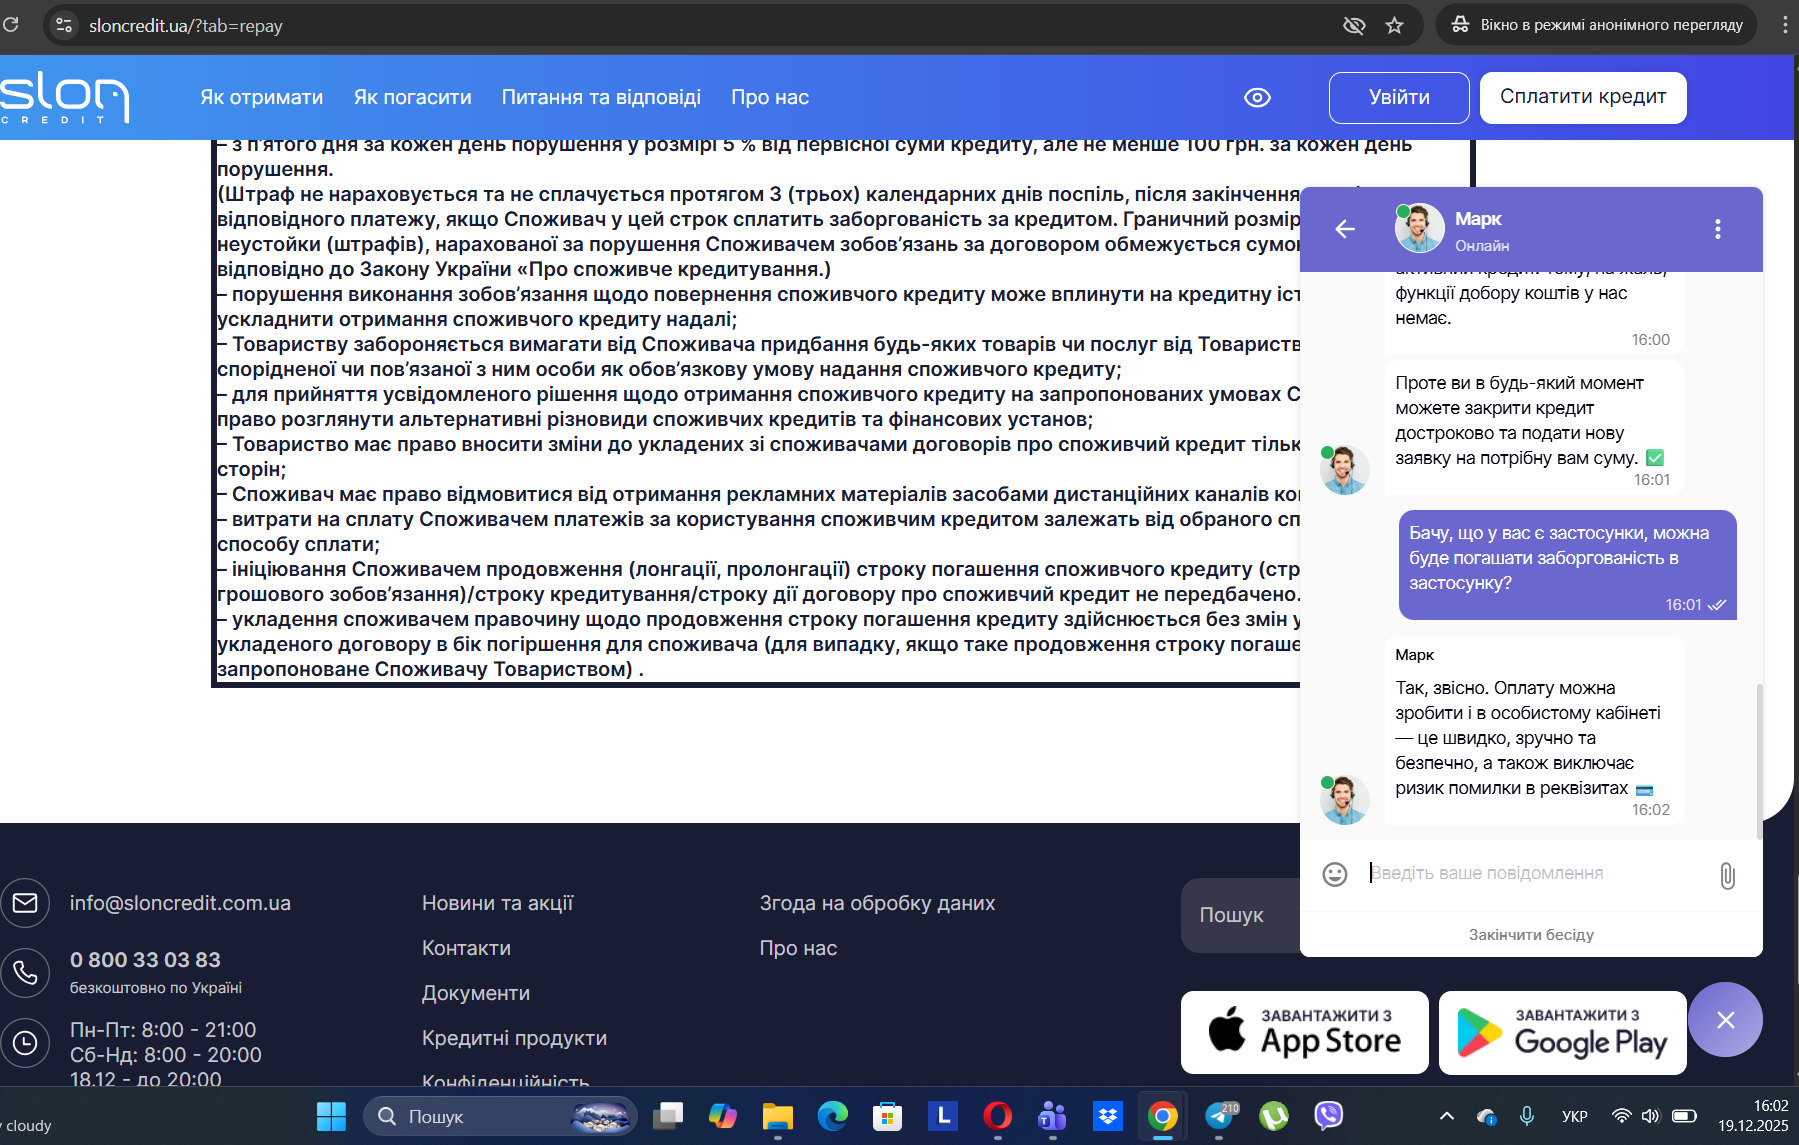Open network Wi-Fi settings in tray
1799x1145 pixels.
click(x=1621, y=1116)
